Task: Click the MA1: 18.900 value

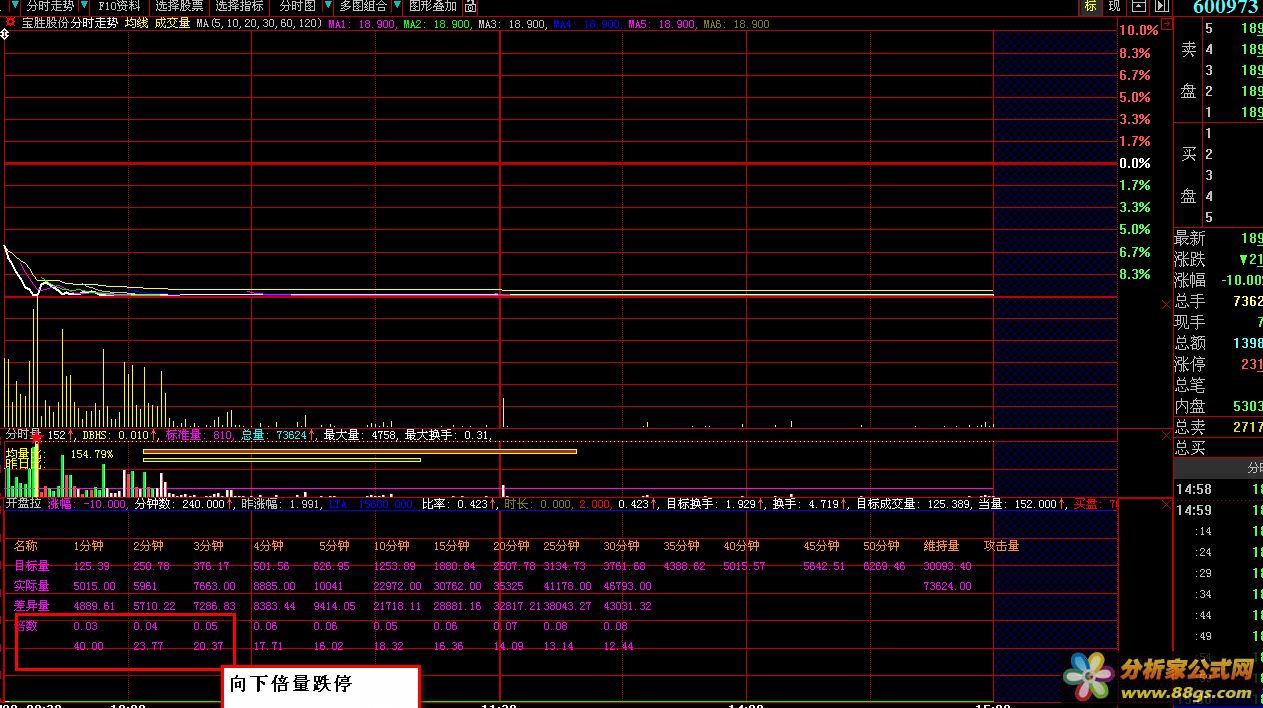Action: (x=361, y=23)
